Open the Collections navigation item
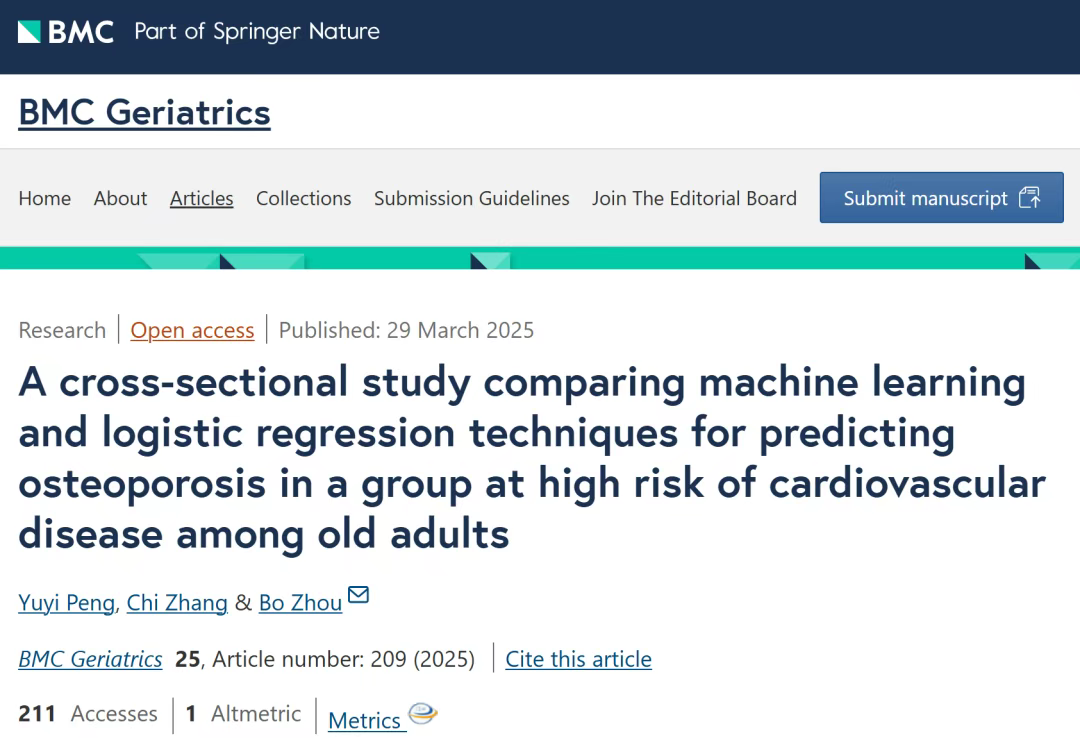Image resolution: width=1080 pixels, height=738 pixels. click(x=304, y=198)
